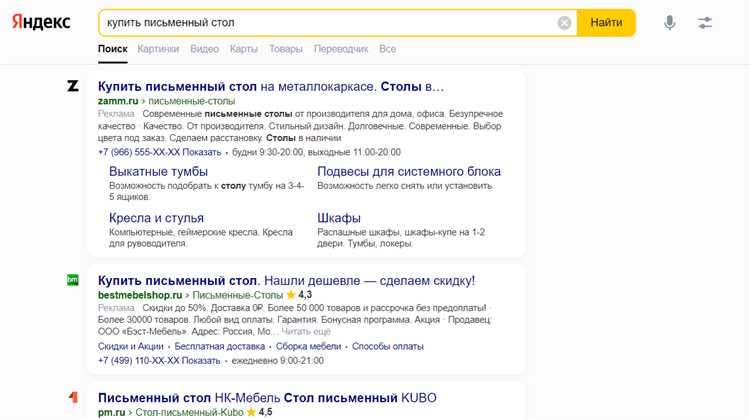The image size is (750, 420).
Task: Open the письменные-столы breadcrumb link
Action: tap(192, 101)
